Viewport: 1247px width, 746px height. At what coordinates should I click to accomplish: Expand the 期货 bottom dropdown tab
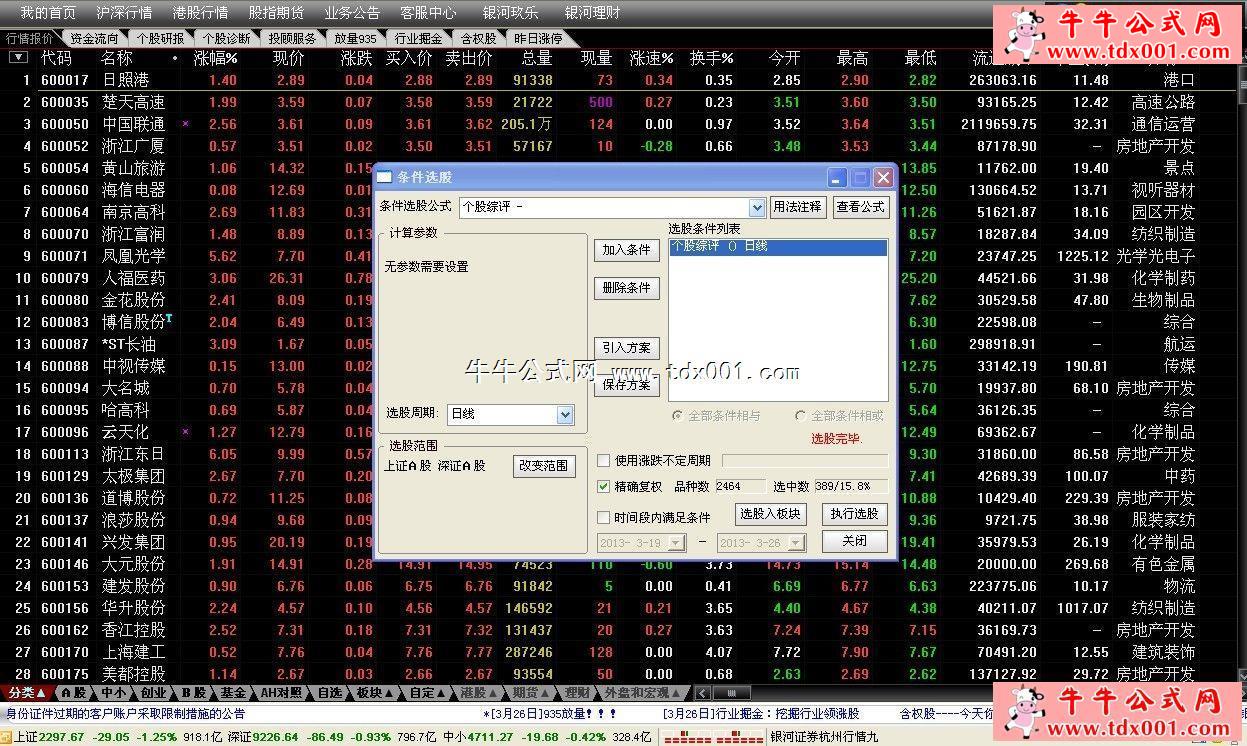coord(532,692)
